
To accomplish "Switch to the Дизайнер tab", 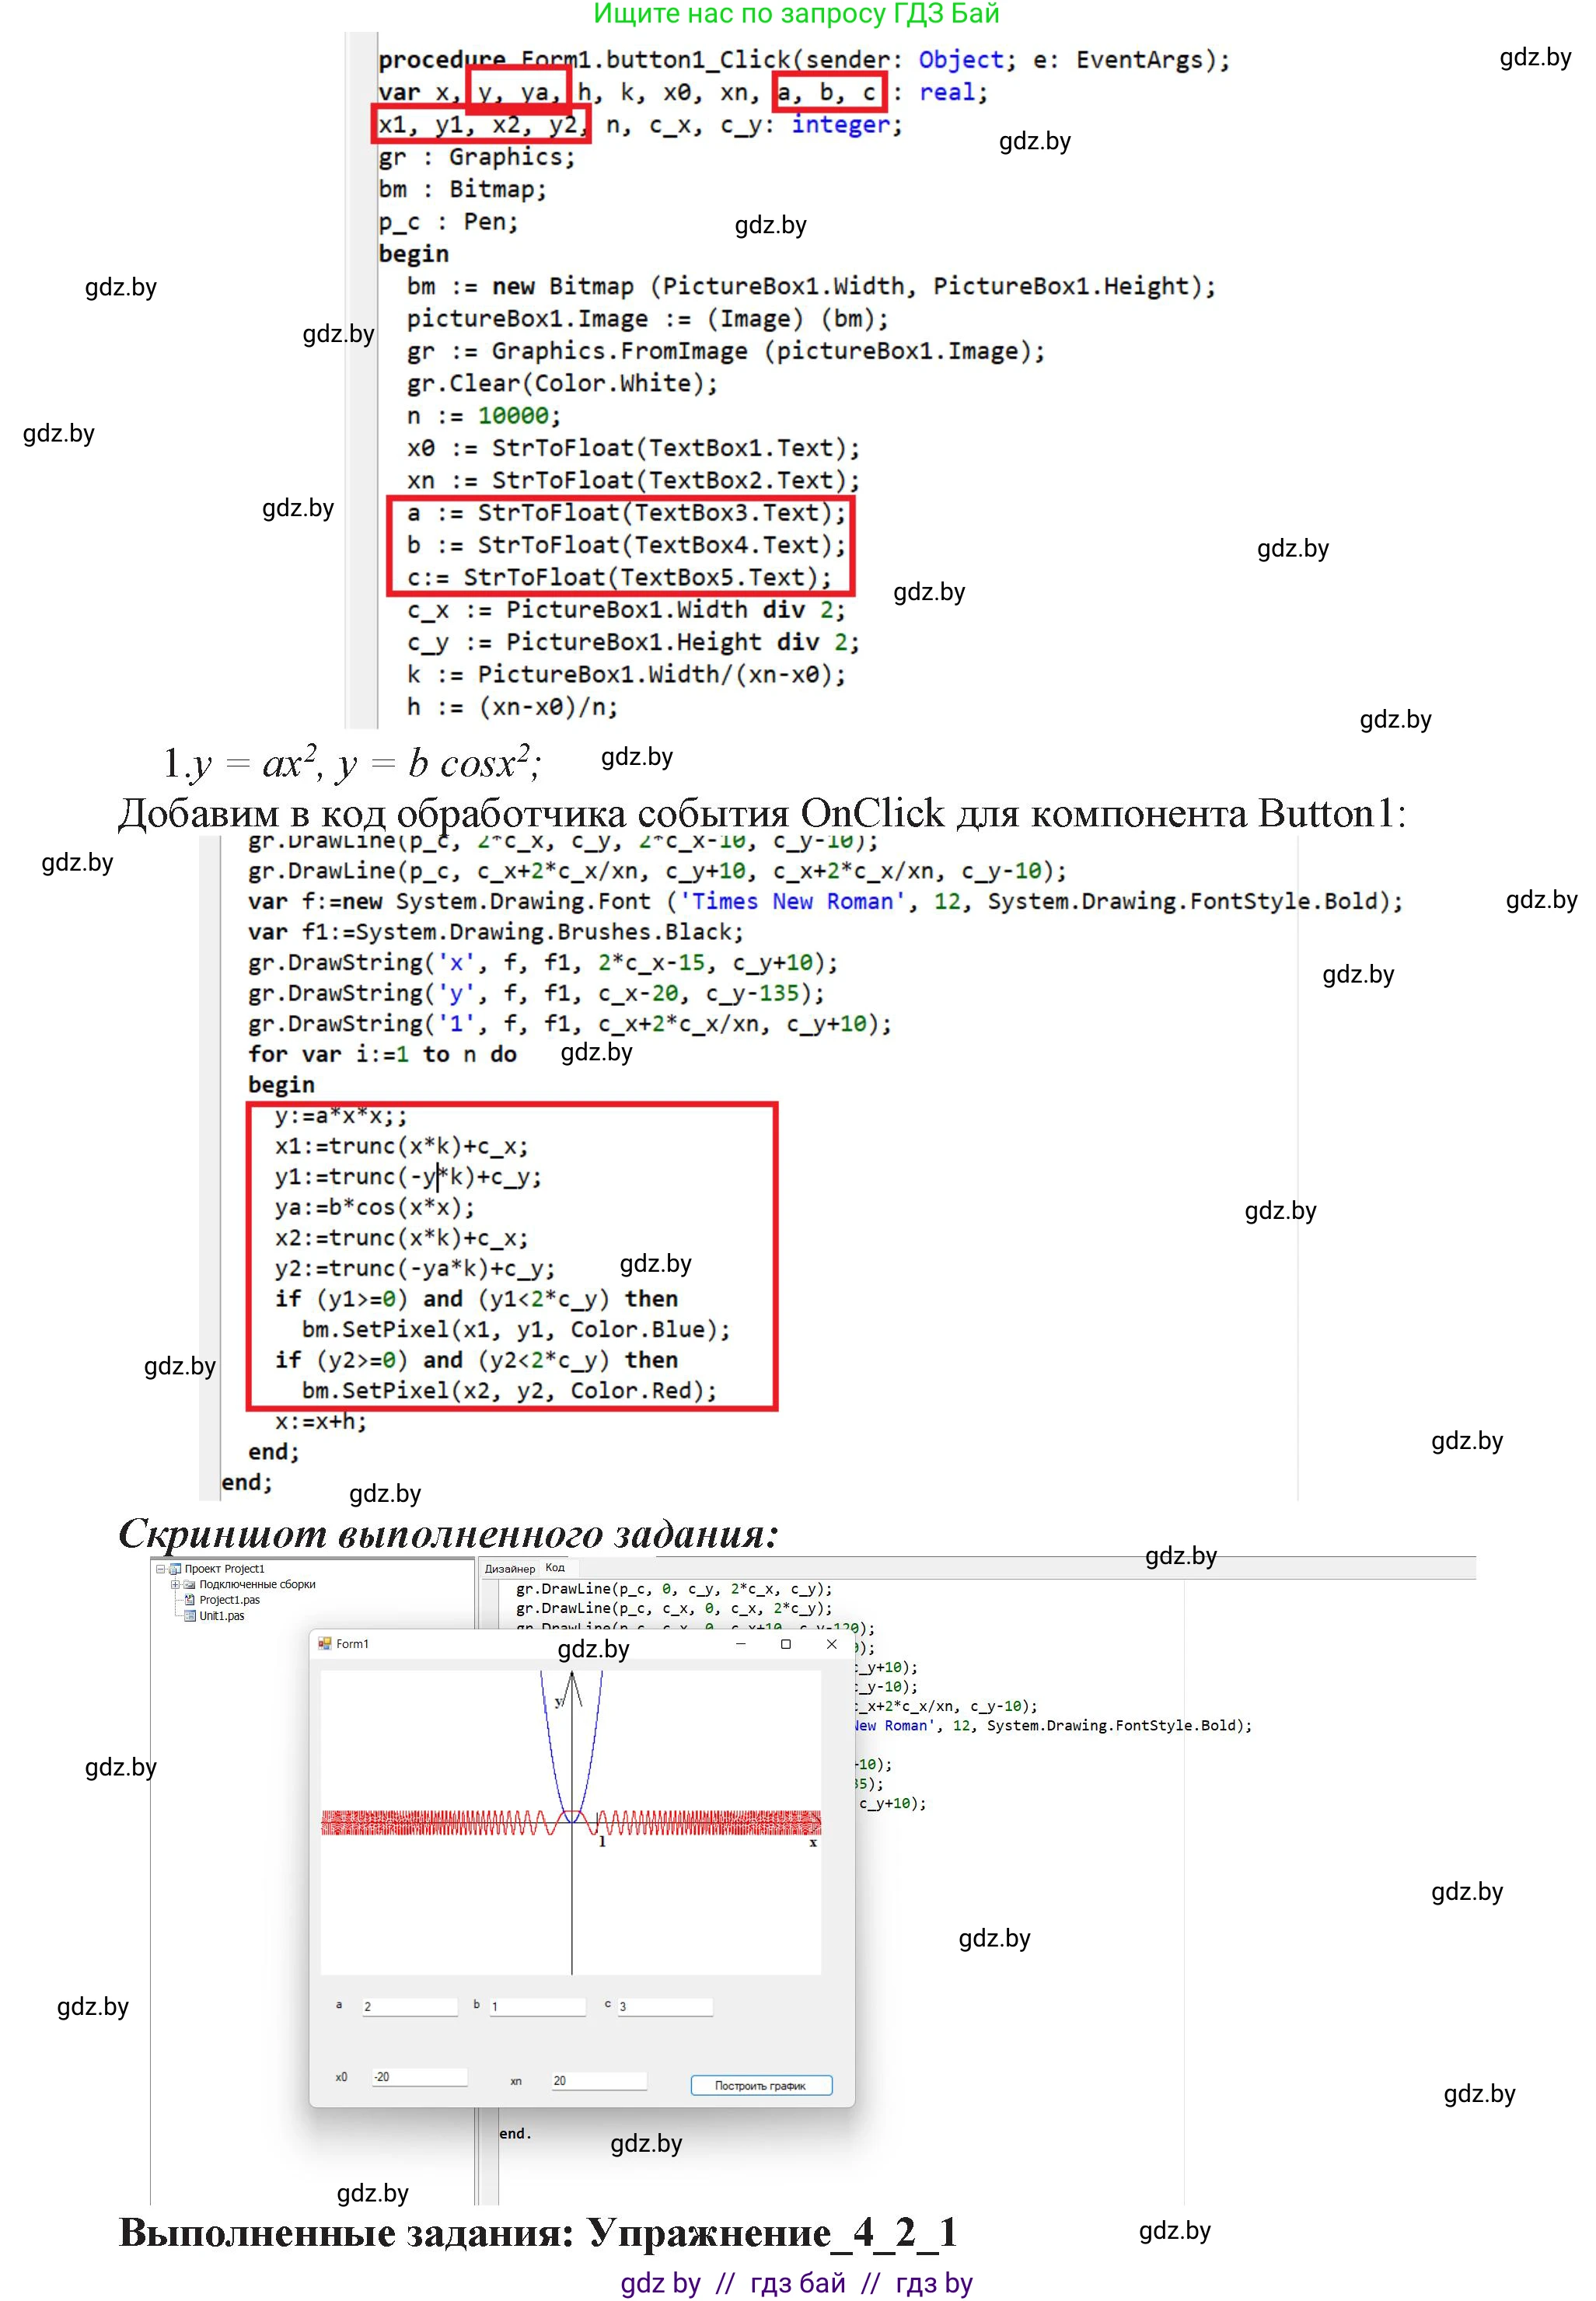I will pos(510,1569).
